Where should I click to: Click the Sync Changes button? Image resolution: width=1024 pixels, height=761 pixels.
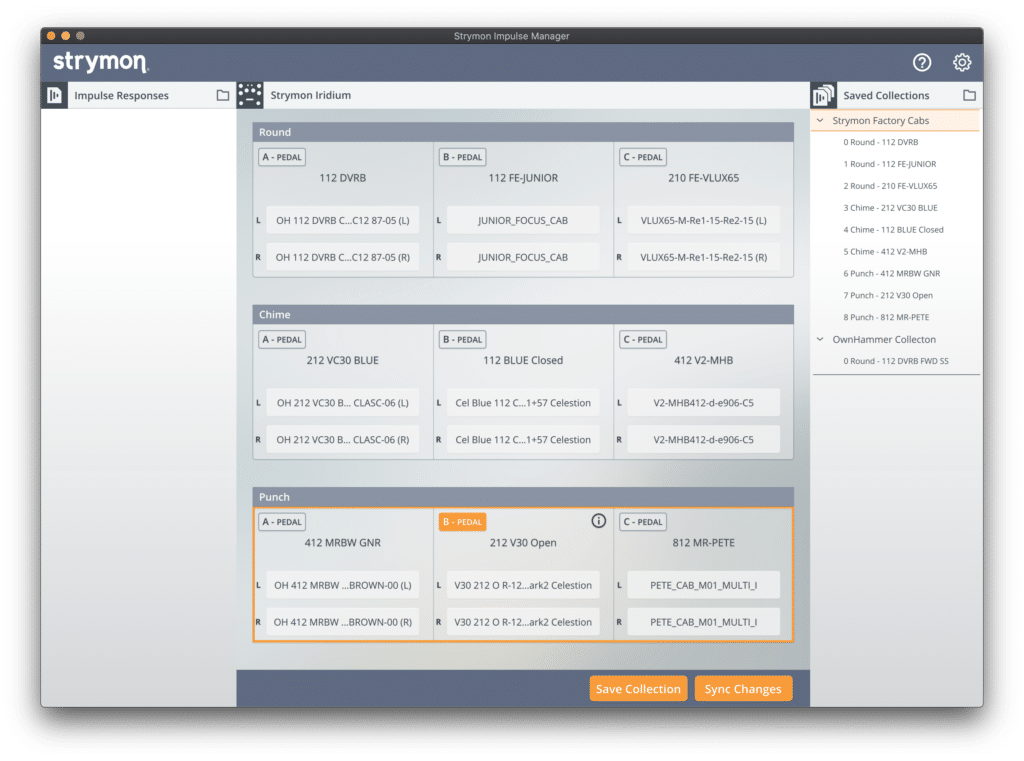click(x=743, y=688)
